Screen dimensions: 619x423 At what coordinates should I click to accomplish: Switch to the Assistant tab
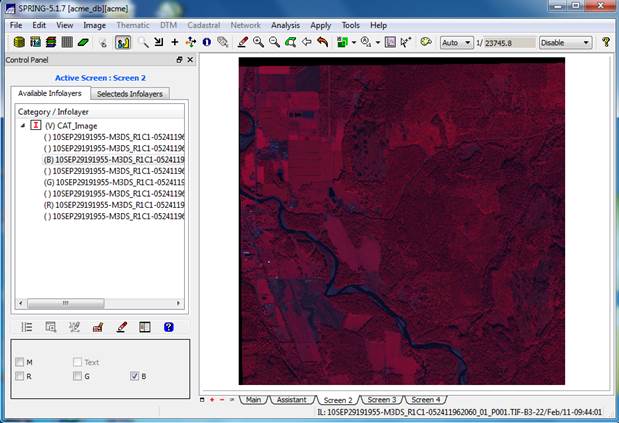[291, 400]
